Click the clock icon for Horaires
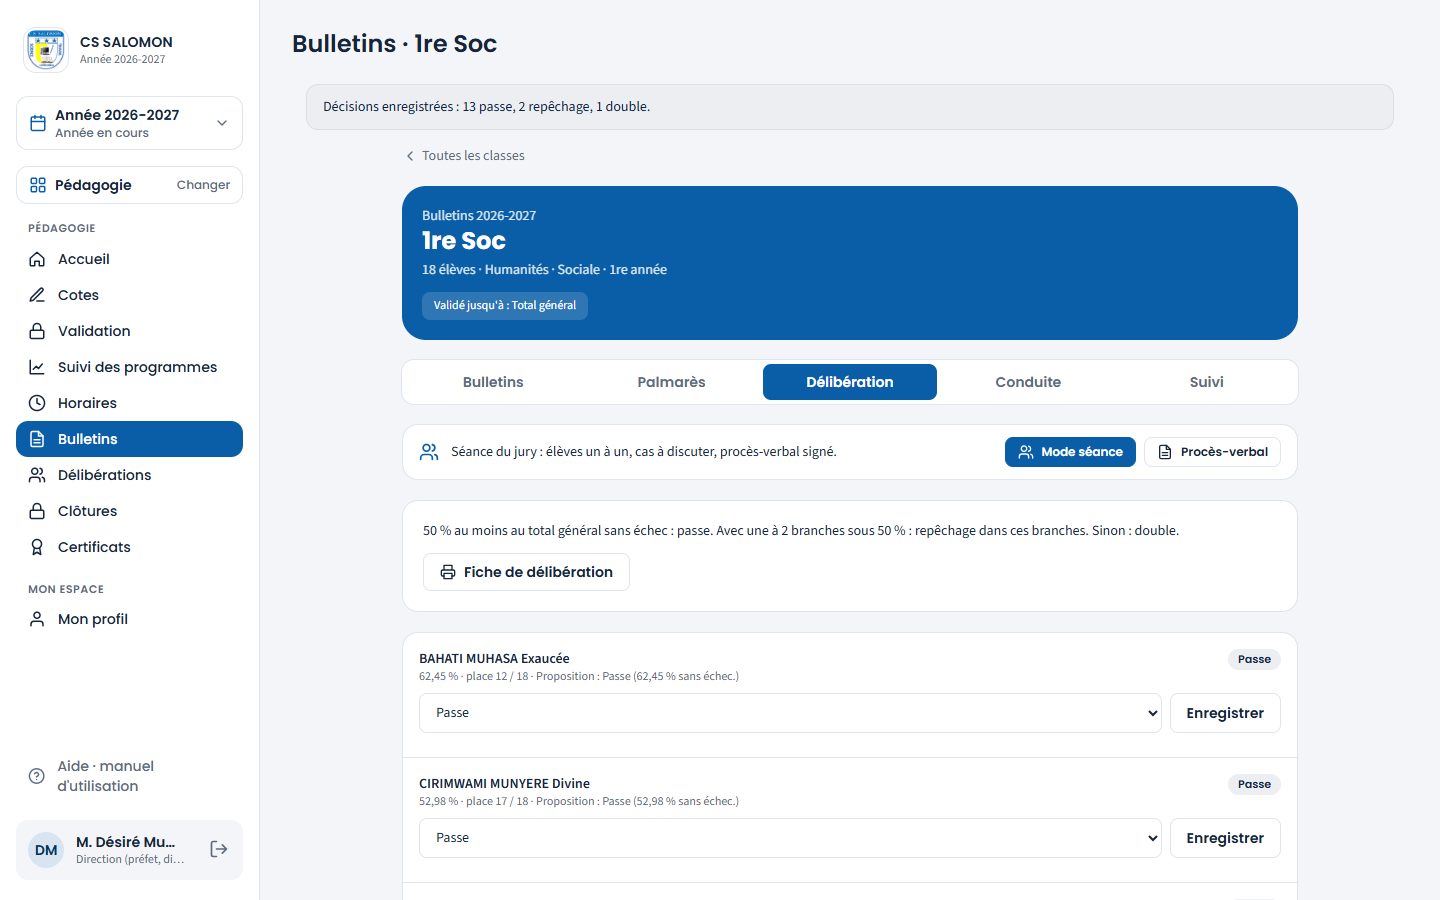1440x900 pixels. coord(37,403)
